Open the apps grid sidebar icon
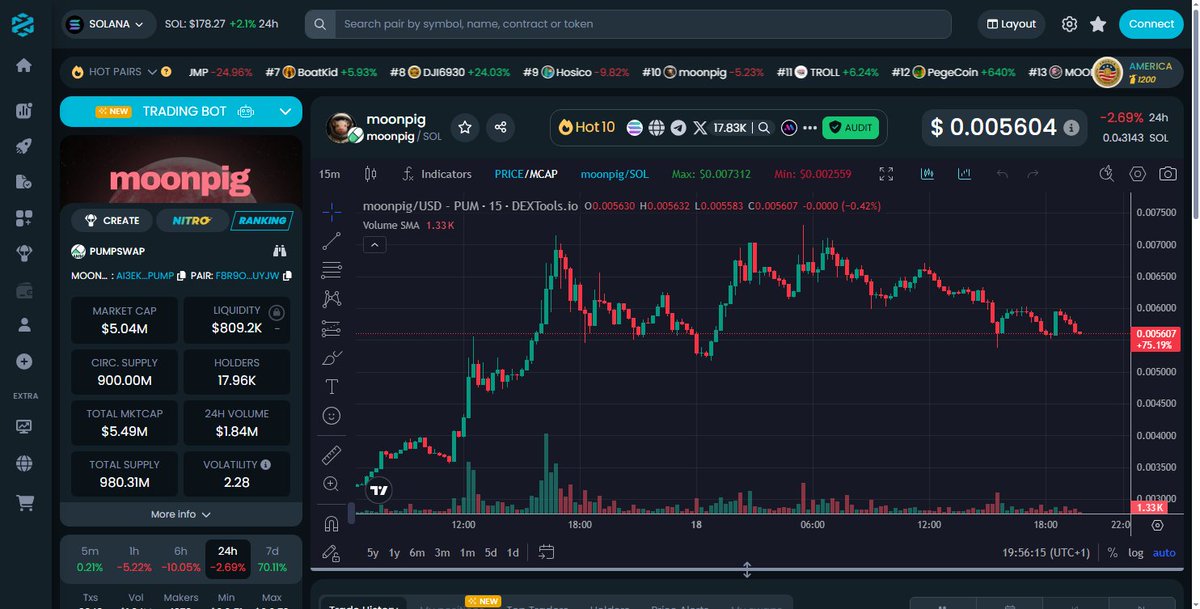Screen dimensions: 1200x609 click(24, 218)
